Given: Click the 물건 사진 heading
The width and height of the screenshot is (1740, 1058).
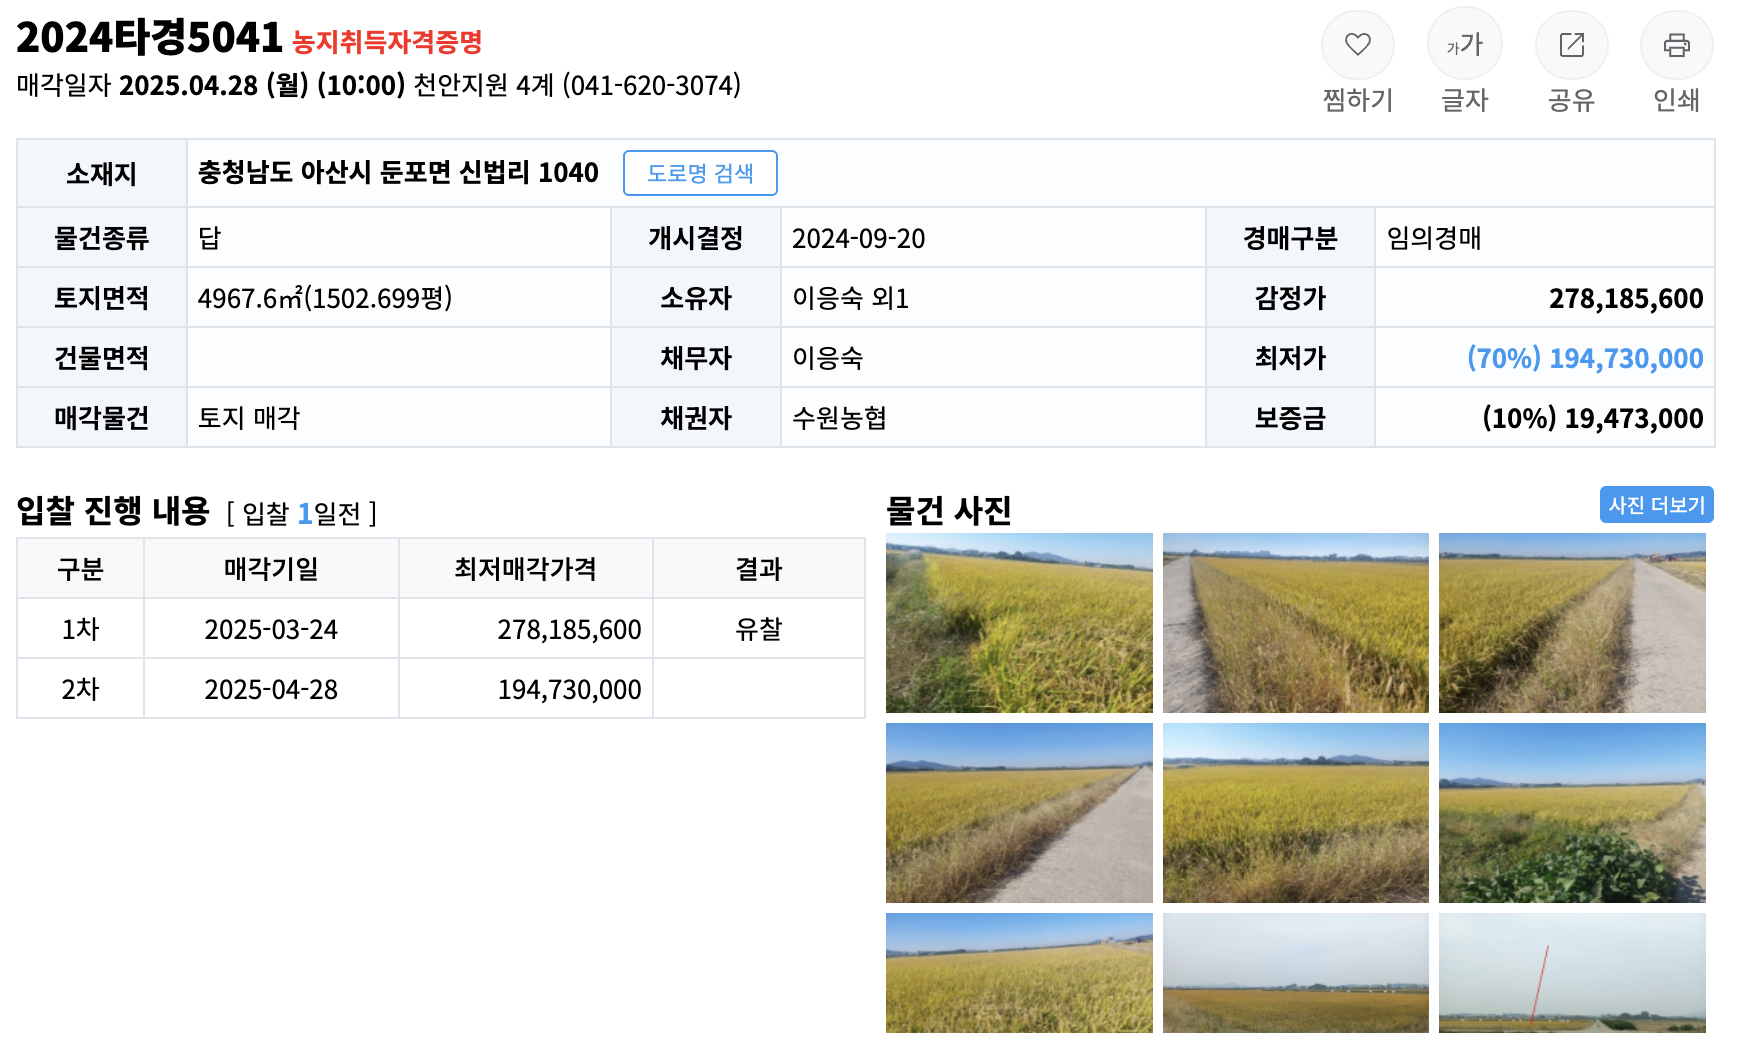Looking at the screenshot, I should pyautogui.click(x=949, y=511).
